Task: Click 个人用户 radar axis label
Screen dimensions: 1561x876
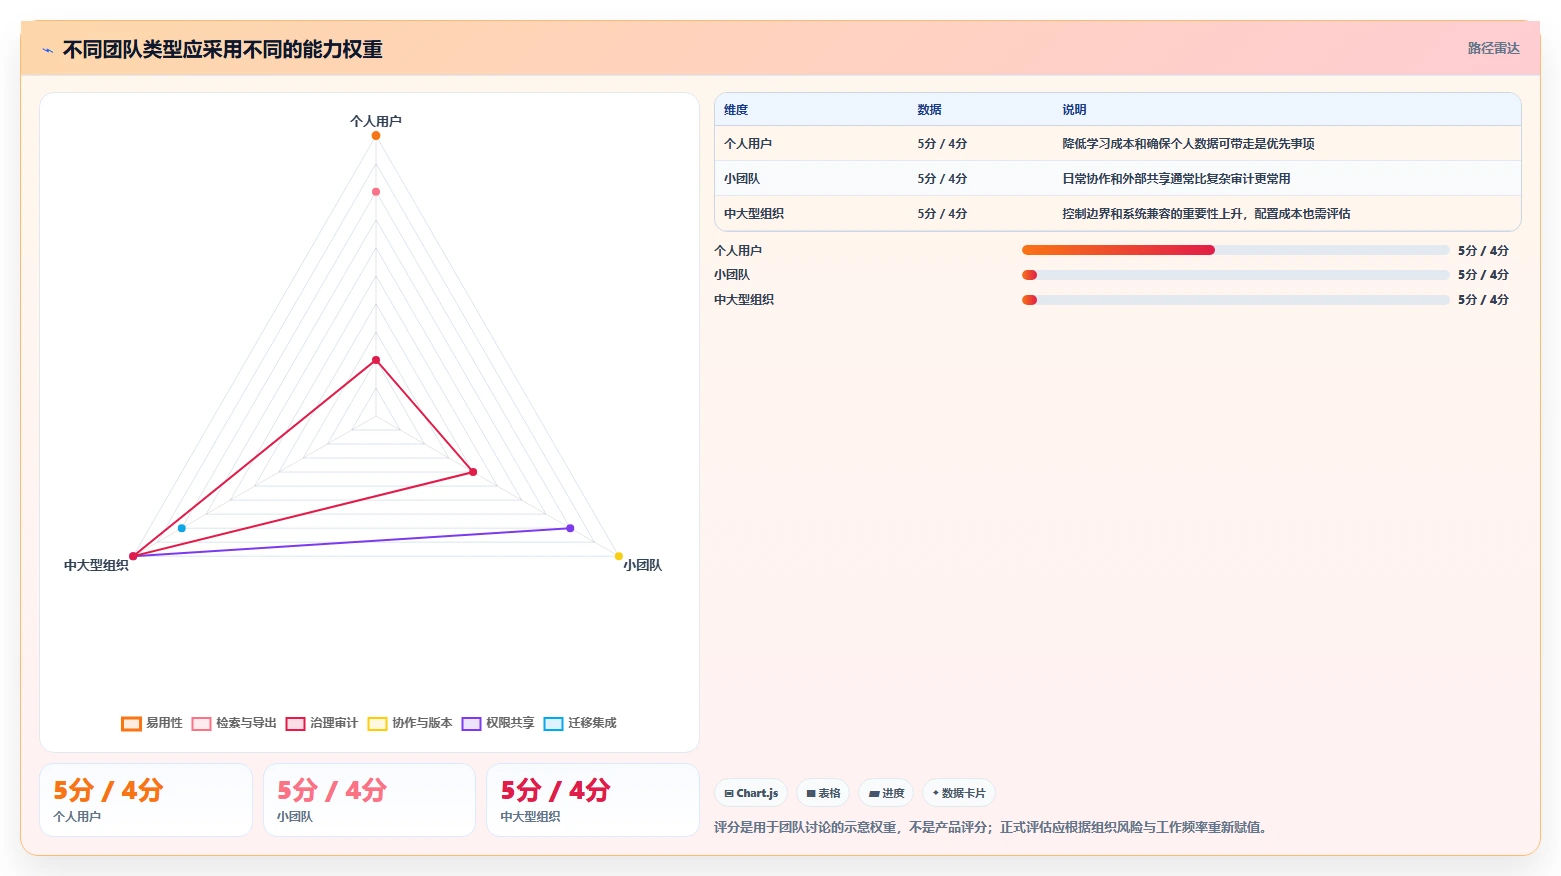Action: (376, 121)
